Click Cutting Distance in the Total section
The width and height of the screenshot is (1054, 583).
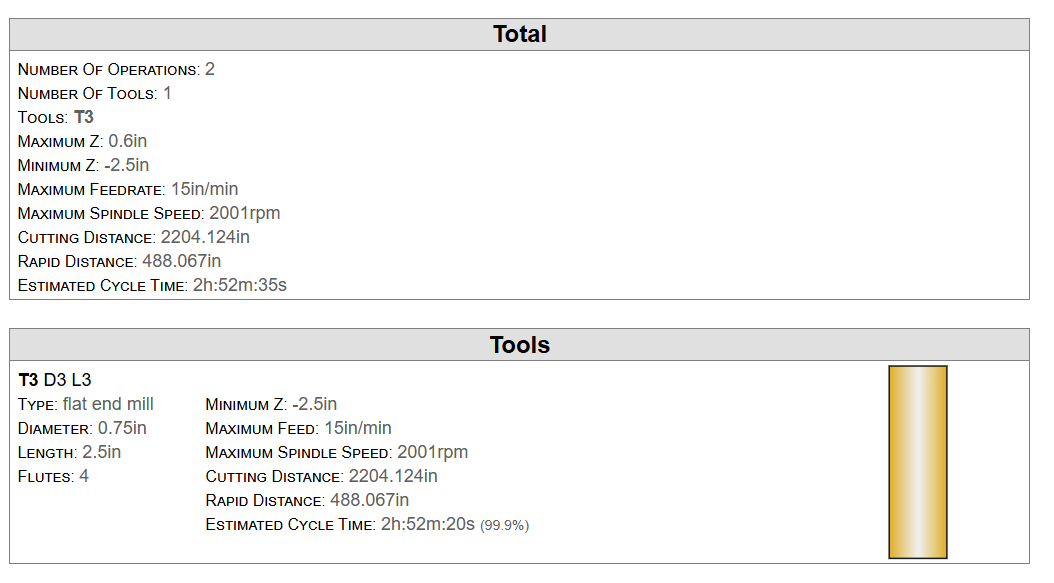(x=134, y=237)
